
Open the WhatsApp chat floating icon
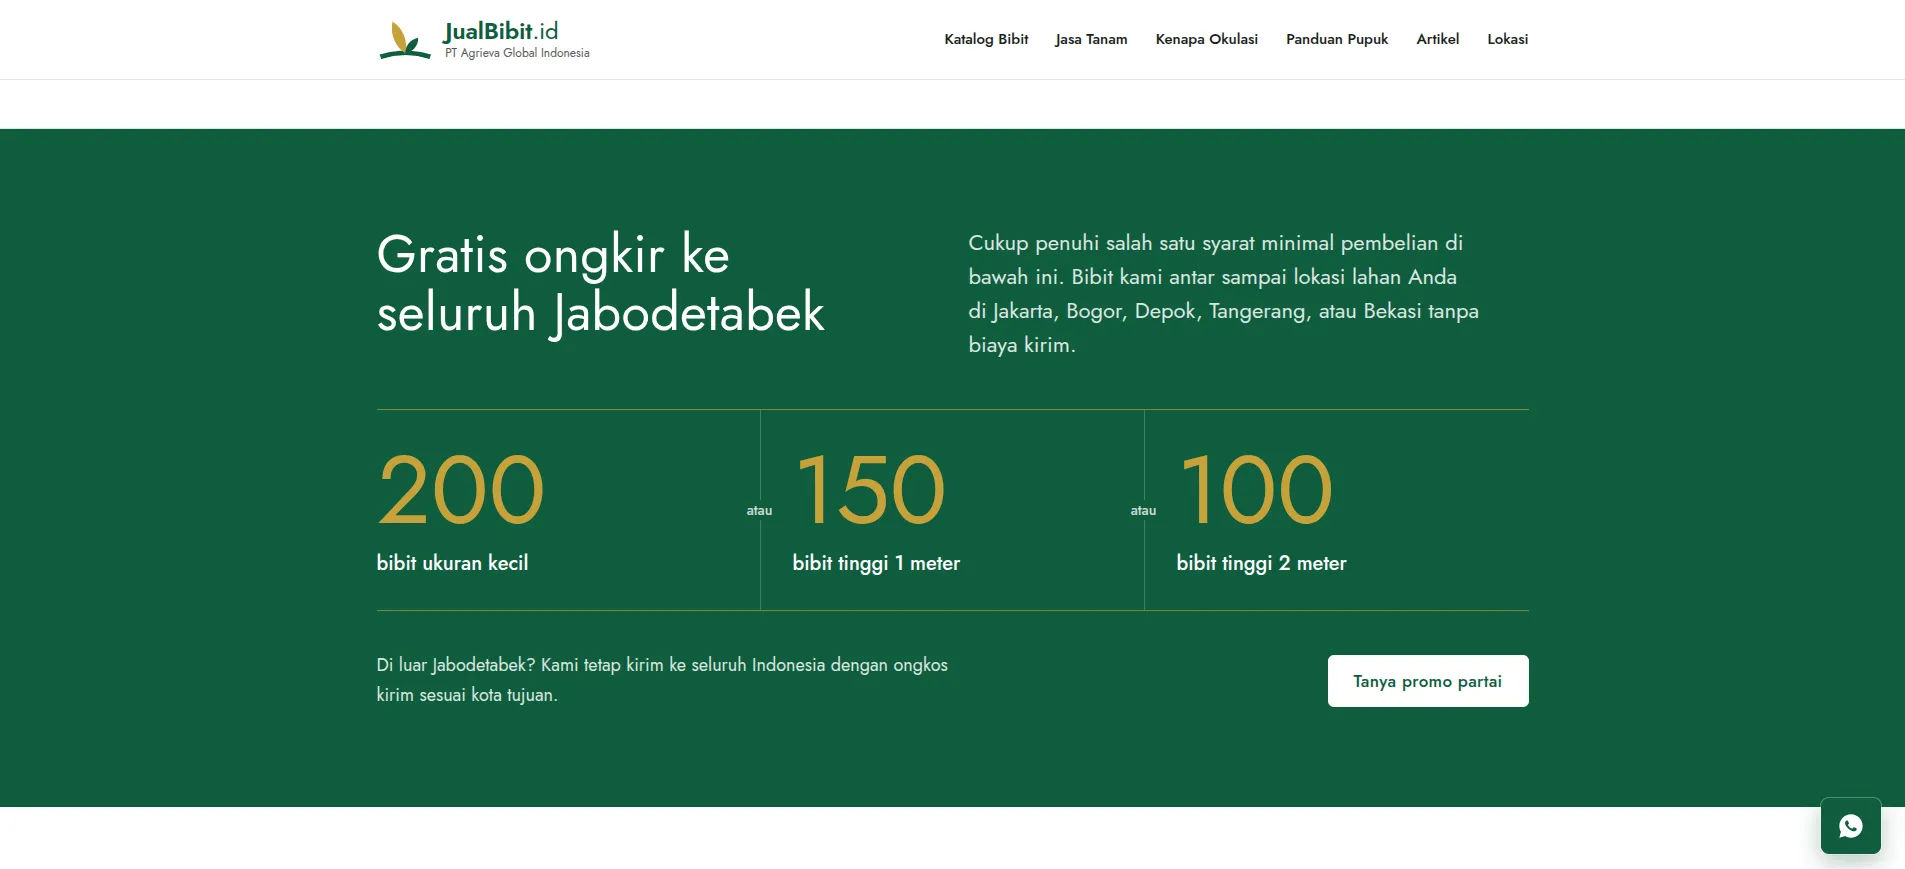[1850, 826]
